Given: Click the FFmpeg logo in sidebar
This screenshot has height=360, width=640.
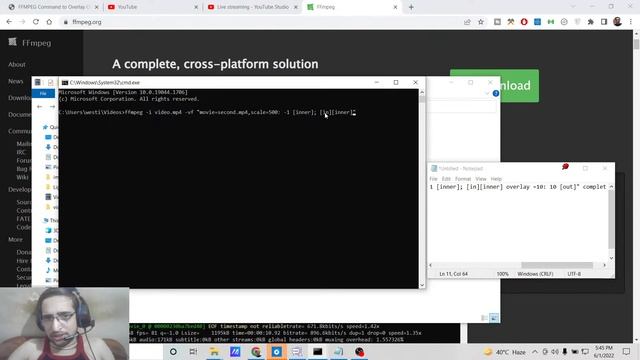Looking at the screenshot, I should (x=13, y=42).
